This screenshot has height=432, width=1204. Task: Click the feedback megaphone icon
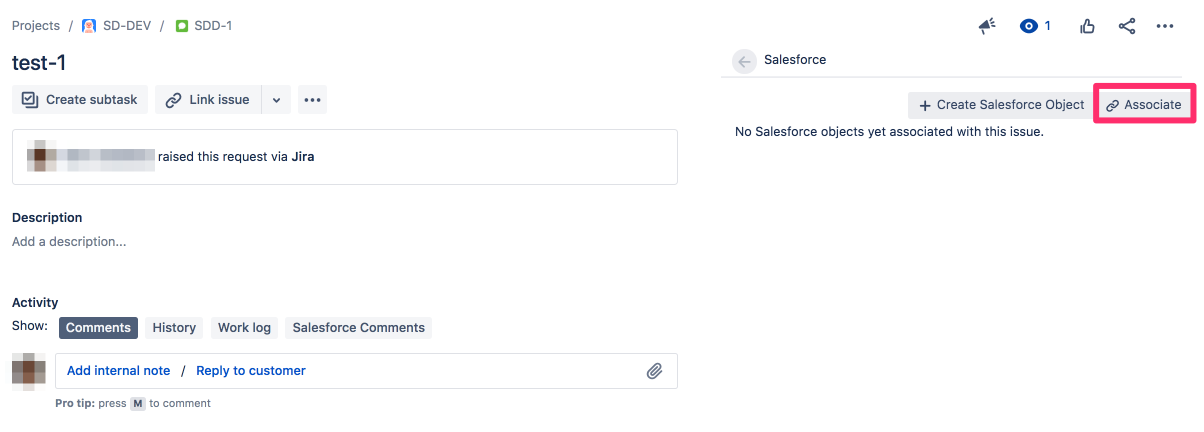tap(987, 26)
